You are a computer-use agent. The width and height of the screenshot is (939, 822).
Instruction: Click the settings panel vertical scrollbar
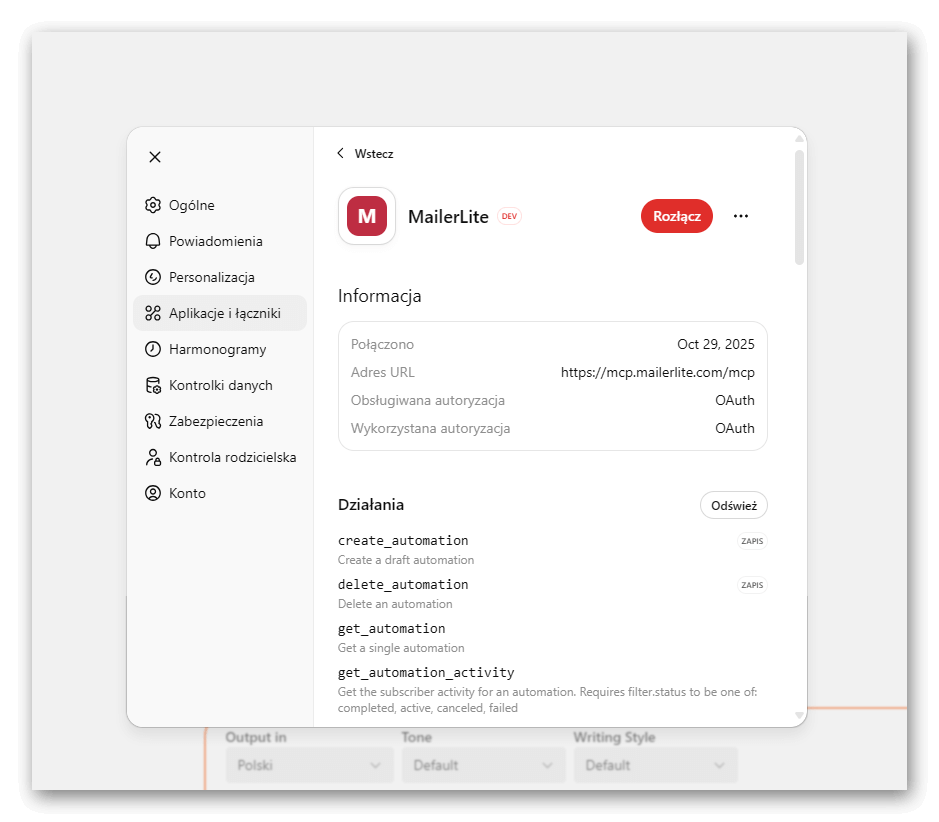pos(799,207)
